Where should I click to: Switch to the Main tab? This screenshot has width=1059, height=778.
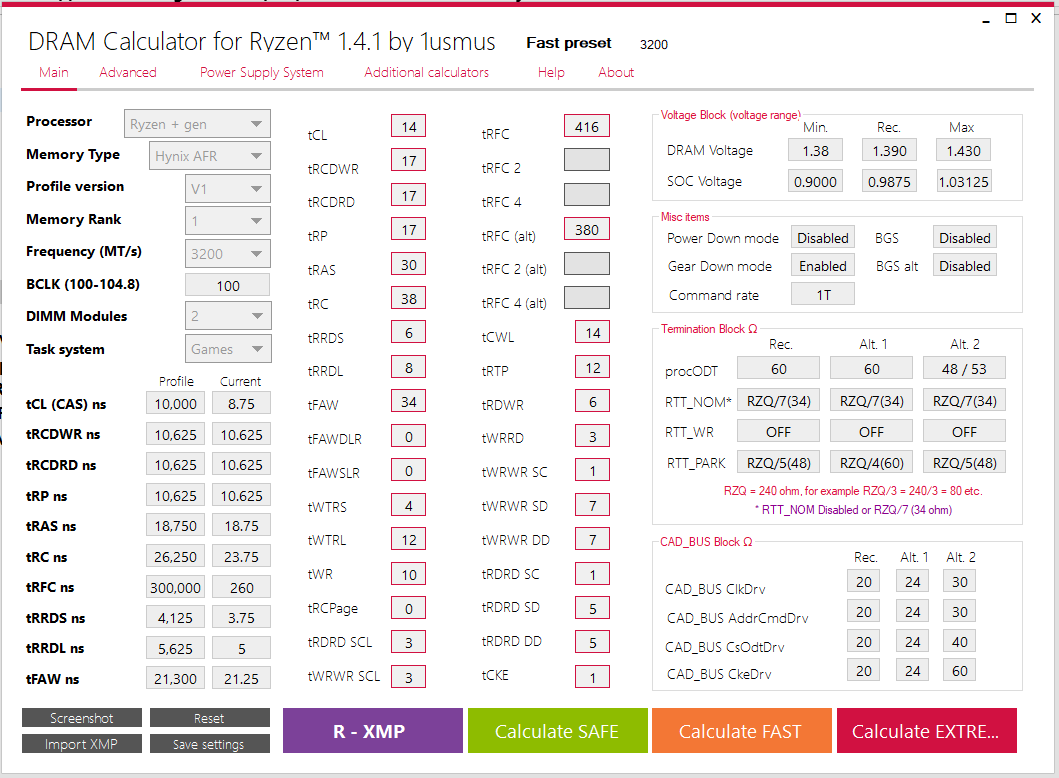coord(53,72)
